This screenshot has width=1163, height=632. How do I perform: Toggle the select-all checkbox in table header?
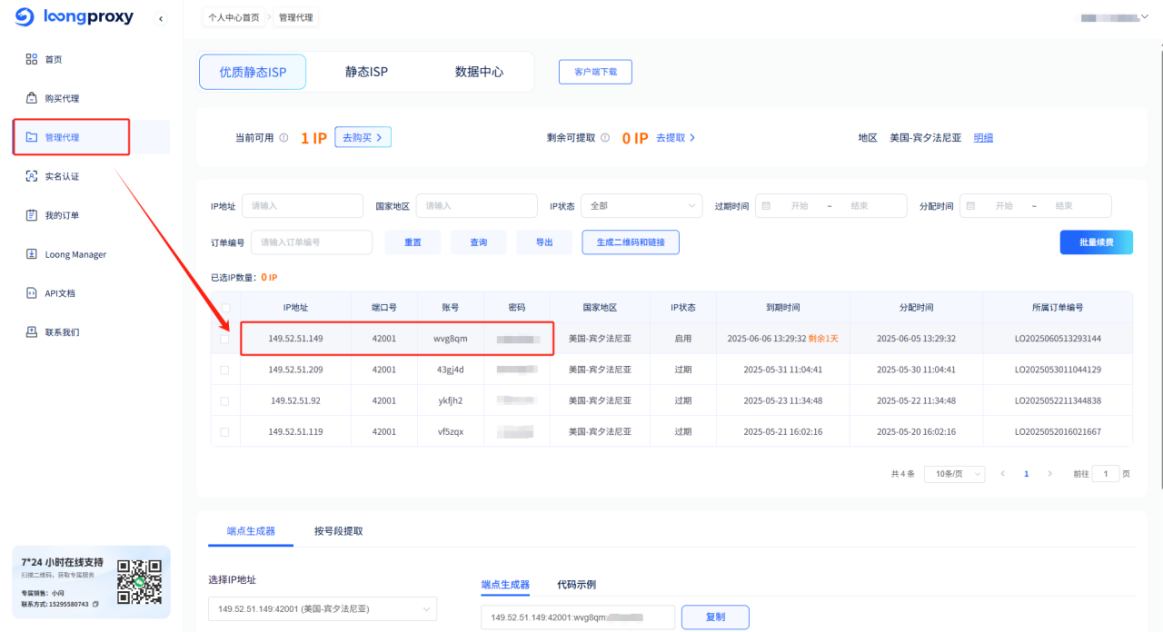click(x=225, y=307)
